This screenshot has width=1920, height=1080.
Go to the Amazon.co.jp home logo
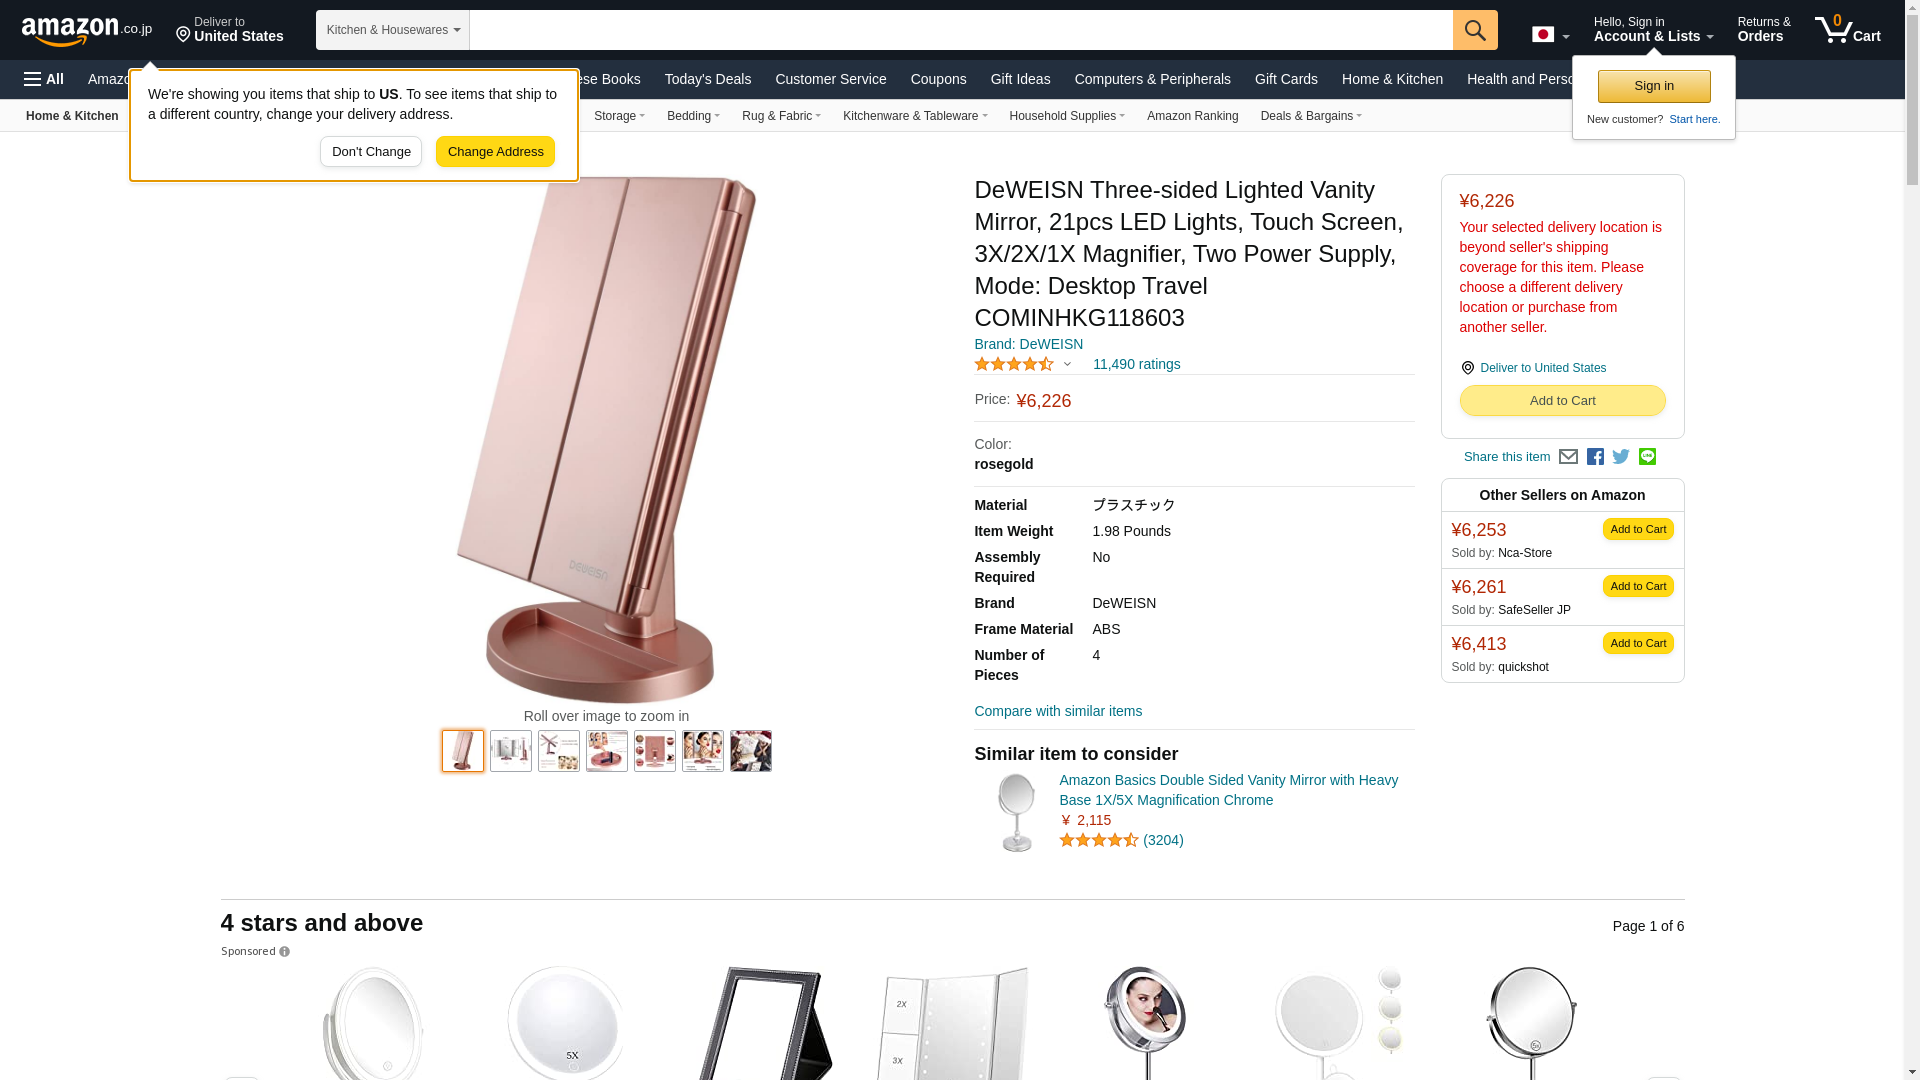[87, 30]
